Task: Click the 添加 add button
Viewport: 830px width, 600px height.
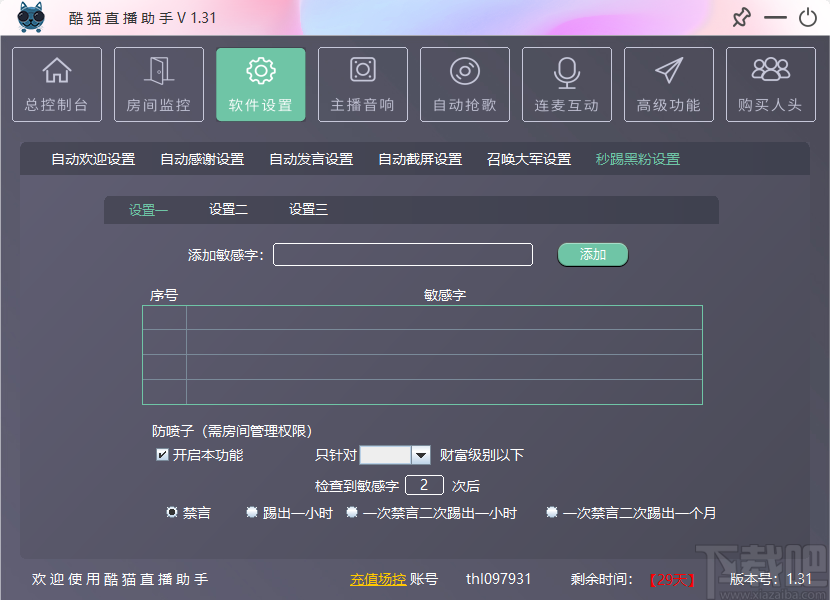Action: 592,254
